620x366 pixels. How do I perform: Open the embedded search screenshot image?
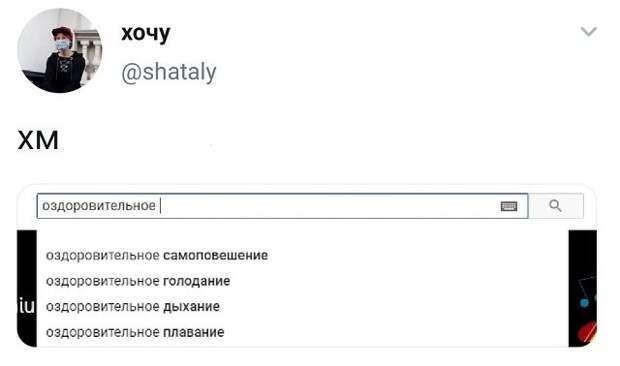306,266
